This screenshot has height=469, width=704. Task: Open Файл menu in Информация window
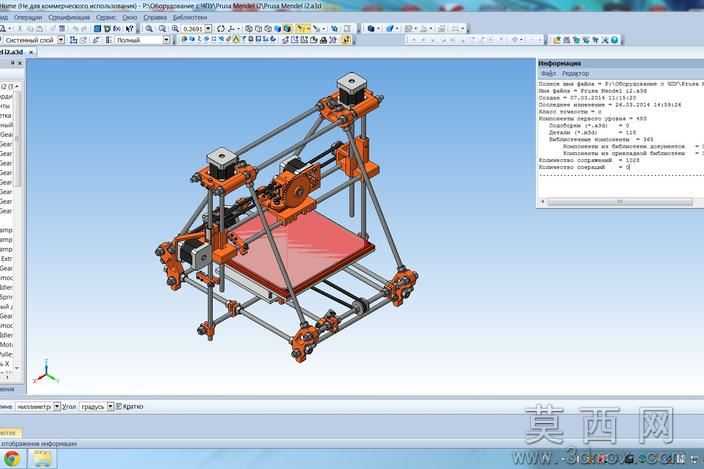coord(548,73)
